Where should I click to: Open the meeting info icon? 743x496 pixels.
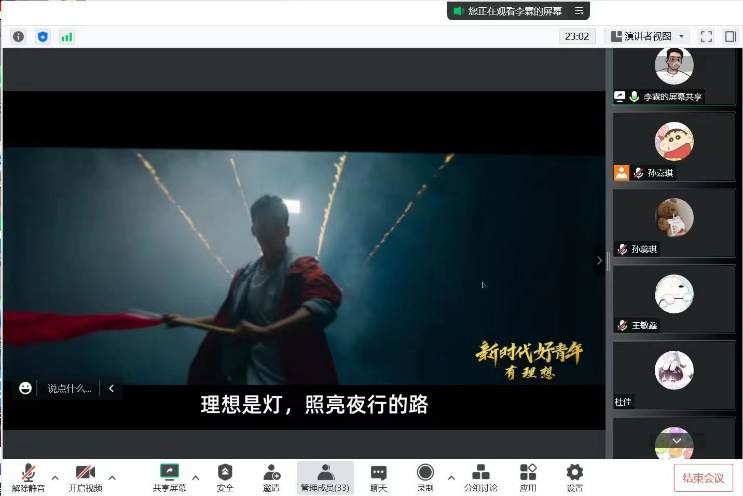(18, 36)
